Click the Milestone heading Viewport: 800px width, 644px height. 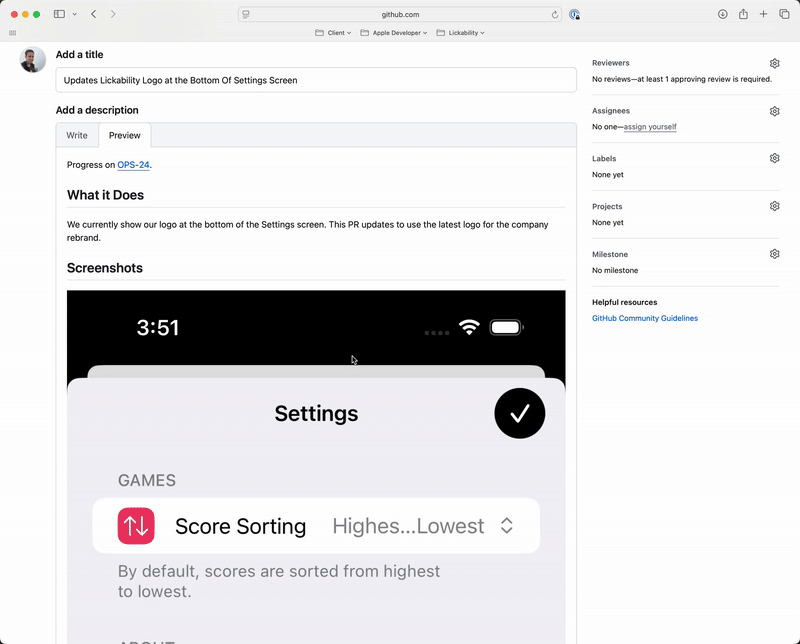point(610,254)
